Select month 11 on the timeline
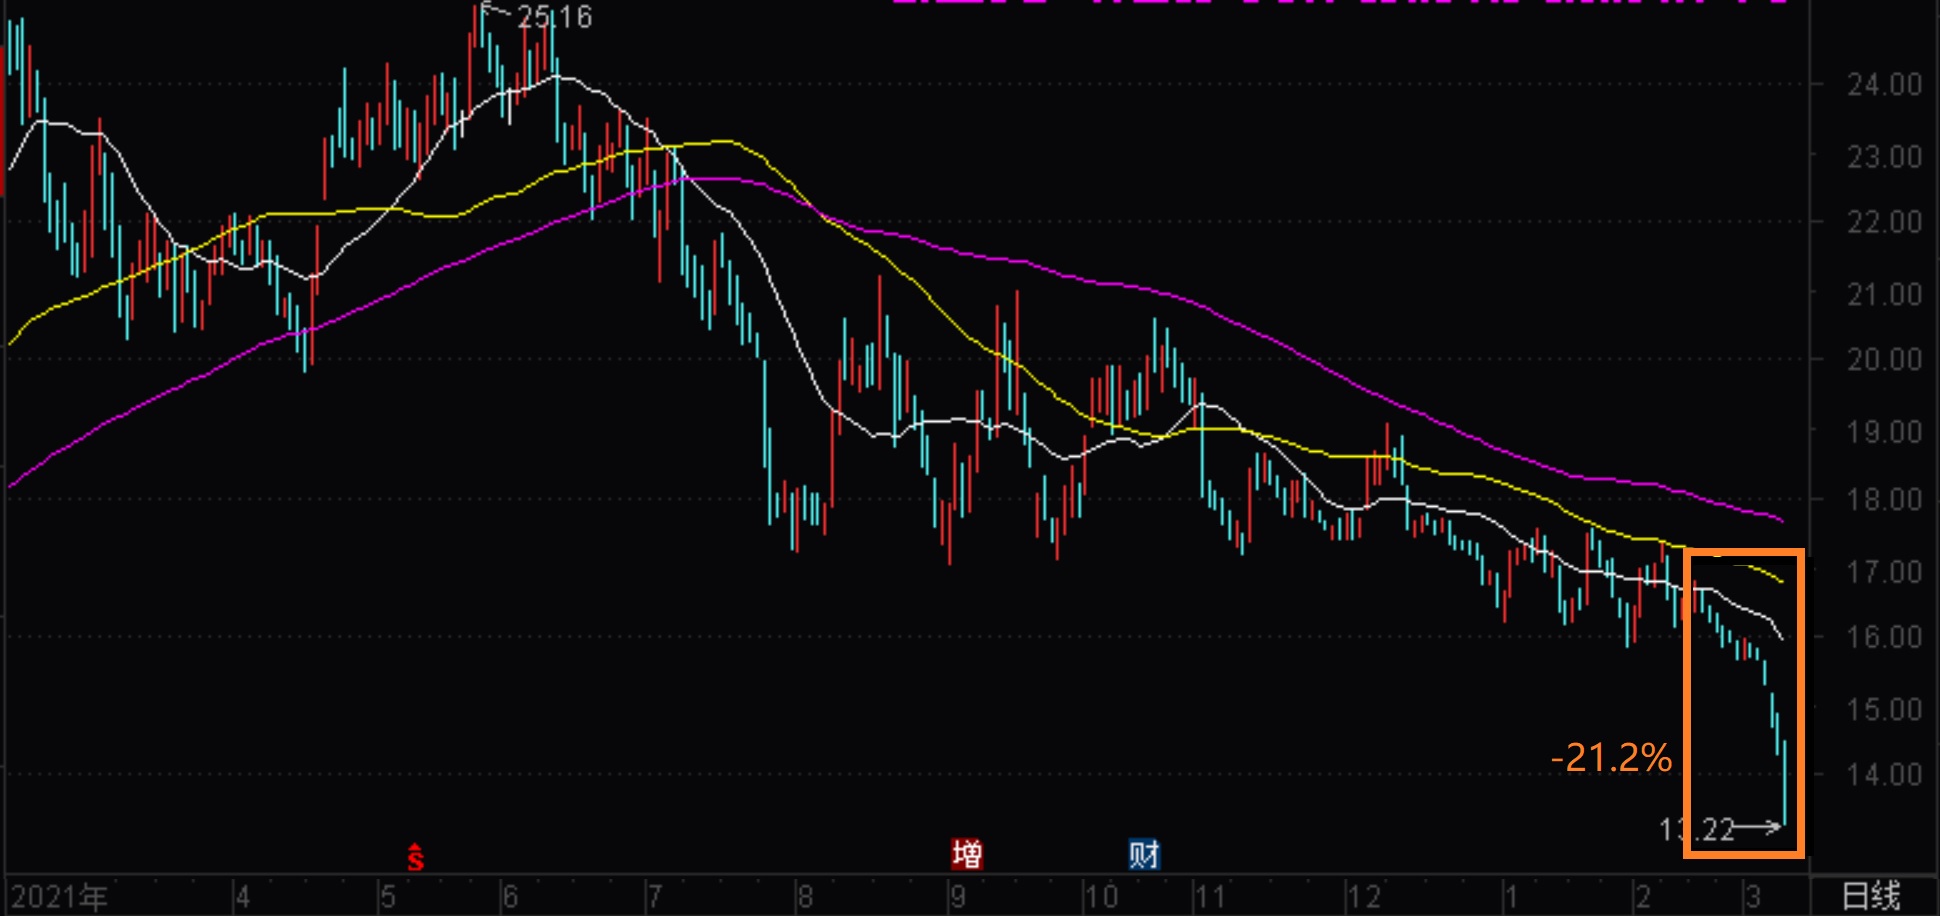This screenshot has width=1940, height=916. coord(1209,897)
